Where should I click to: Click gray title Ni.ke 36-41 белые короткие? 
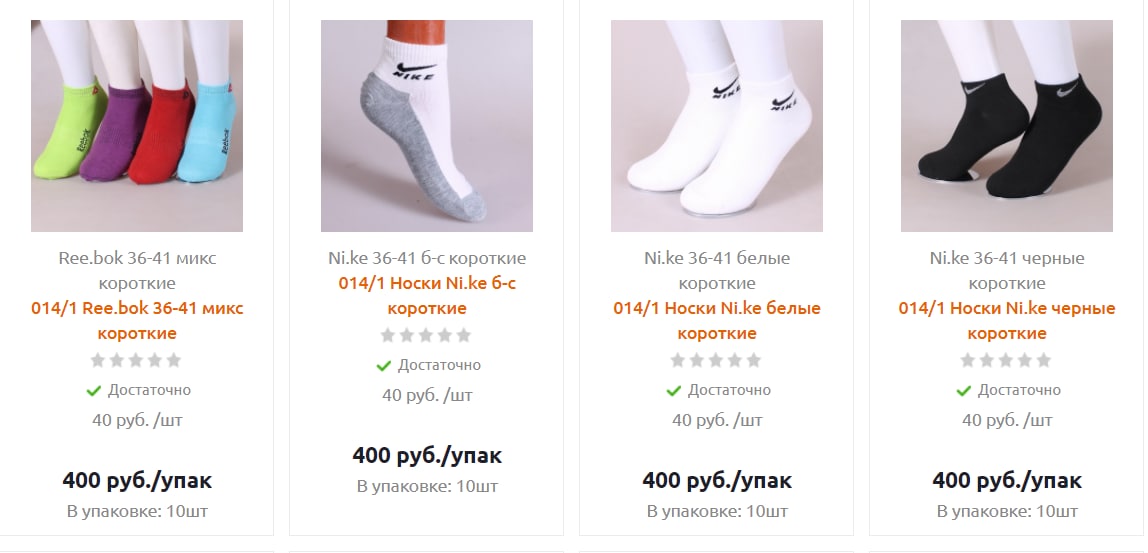pyautogui.click(x=717, y=270)
